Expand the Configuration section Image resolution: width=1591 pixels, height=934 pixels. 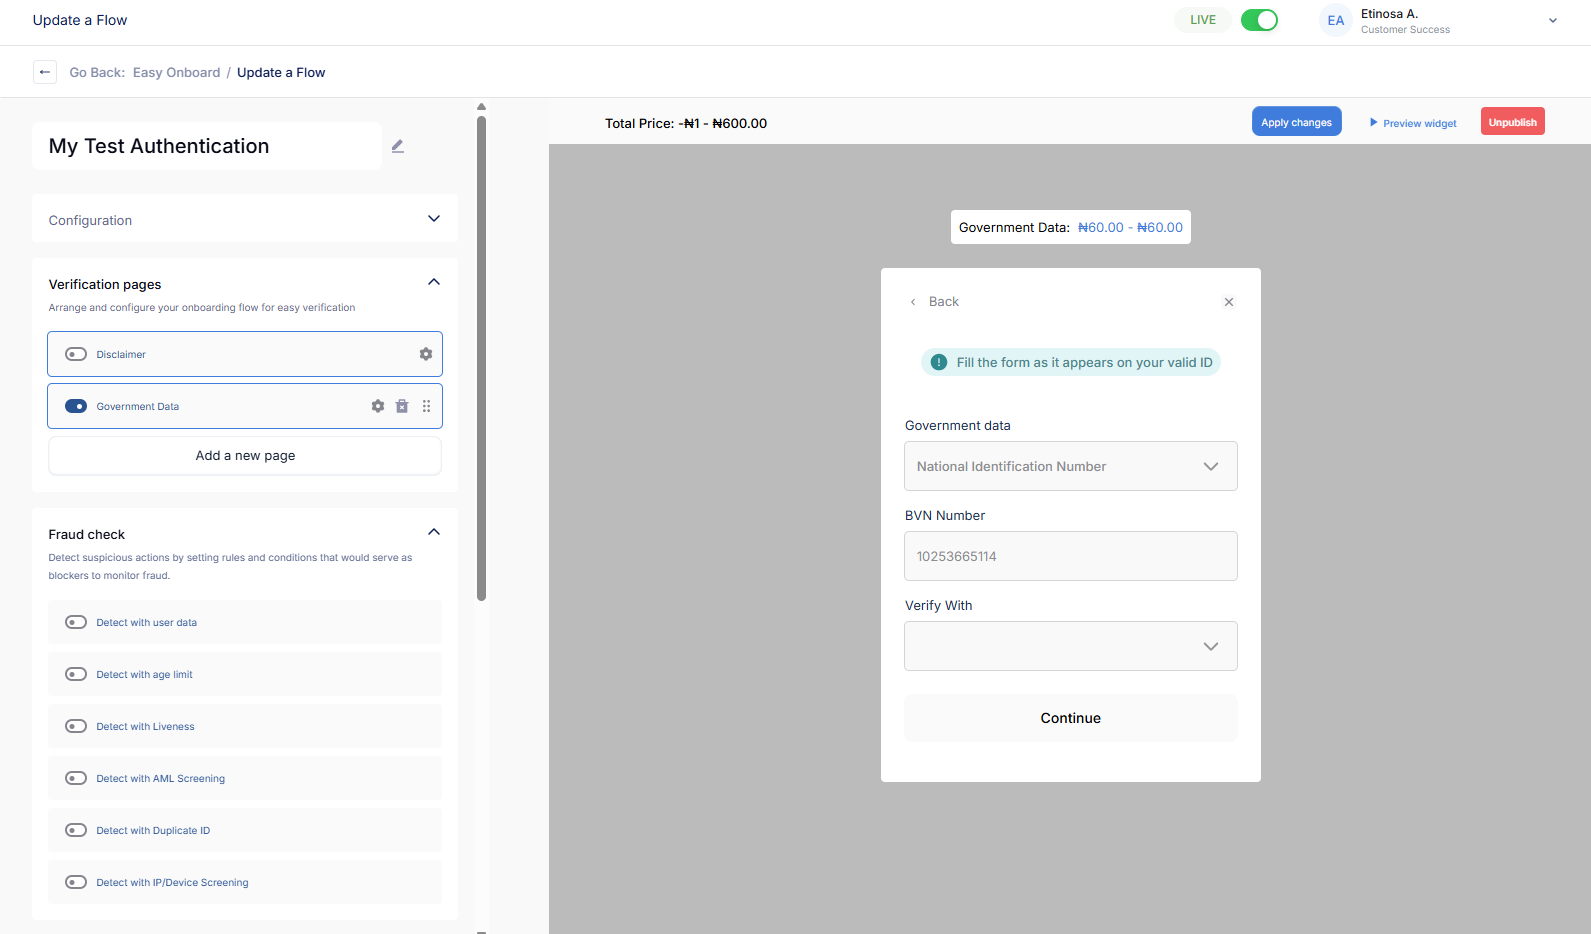[434, 219]
